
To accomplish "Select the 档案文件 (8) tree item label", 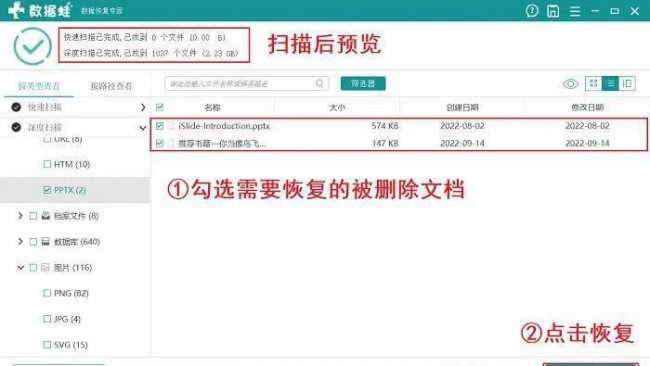I will (76, 216).
